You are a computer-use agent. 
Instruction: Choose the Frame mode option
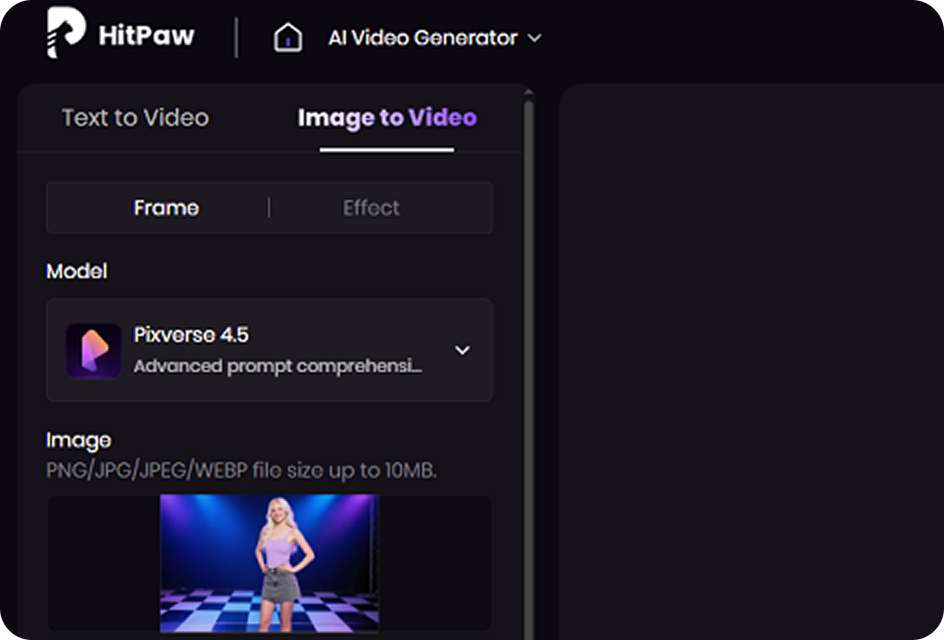point(166,208)
